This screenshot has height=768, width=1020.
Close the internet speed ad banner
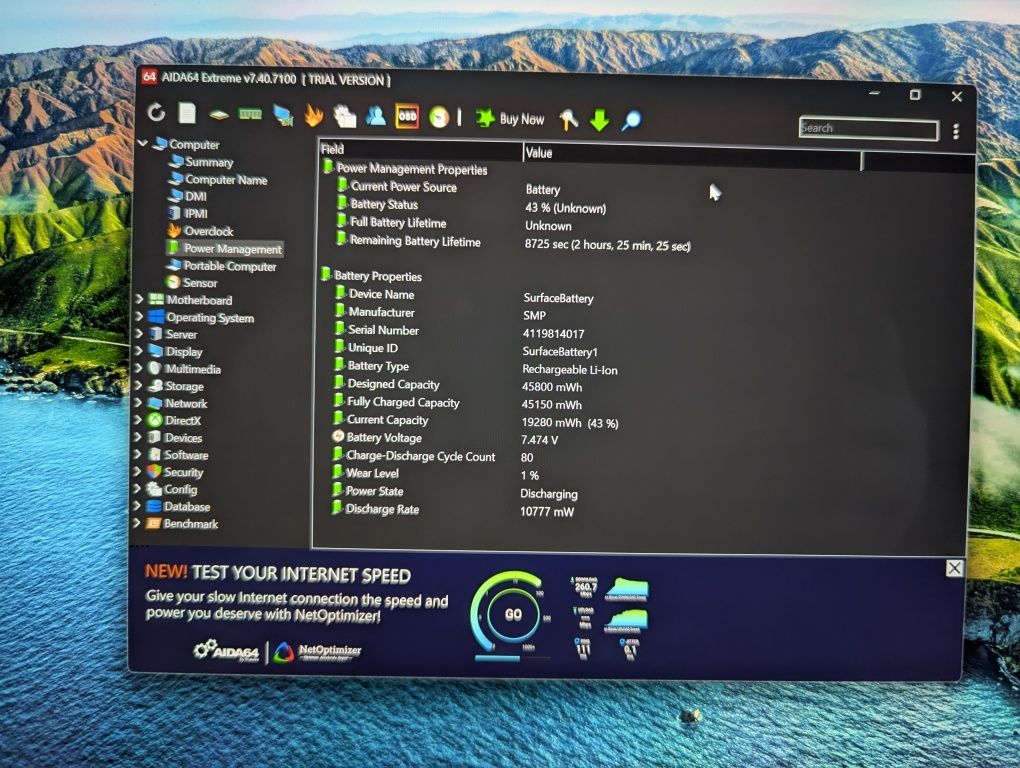(954, 568)
